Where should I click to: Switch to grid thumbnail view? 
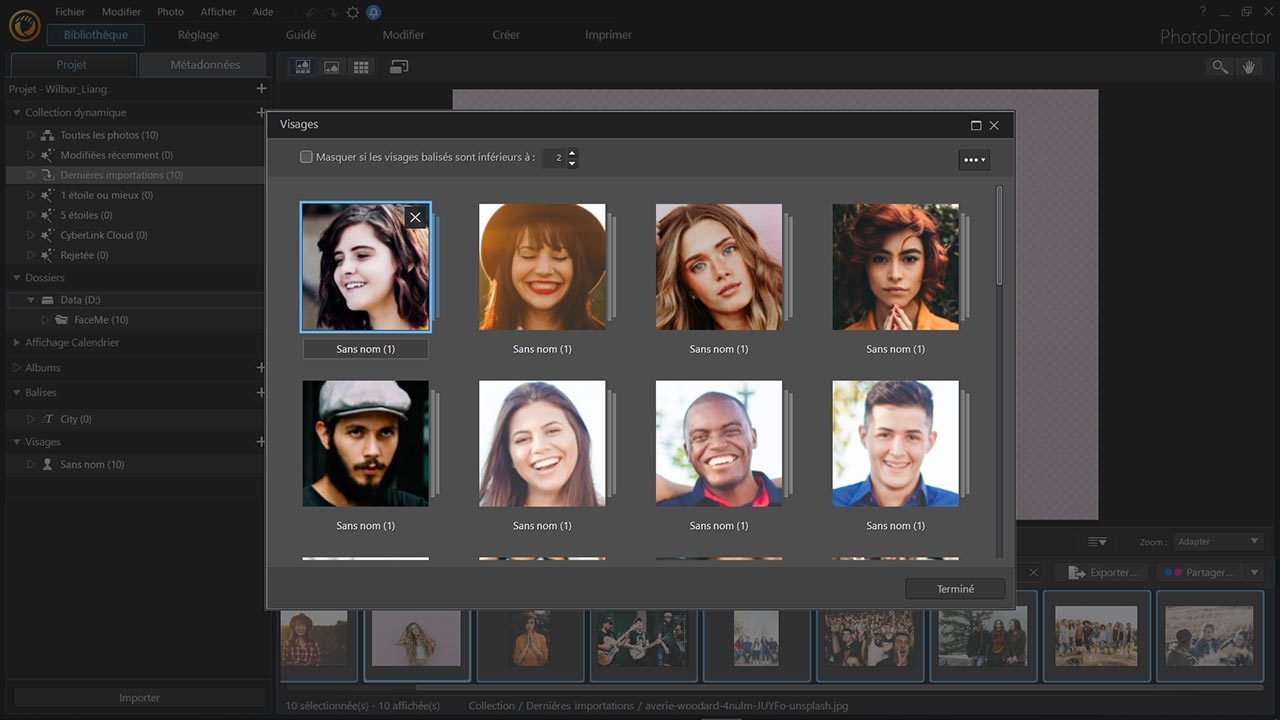pos(361,66)
